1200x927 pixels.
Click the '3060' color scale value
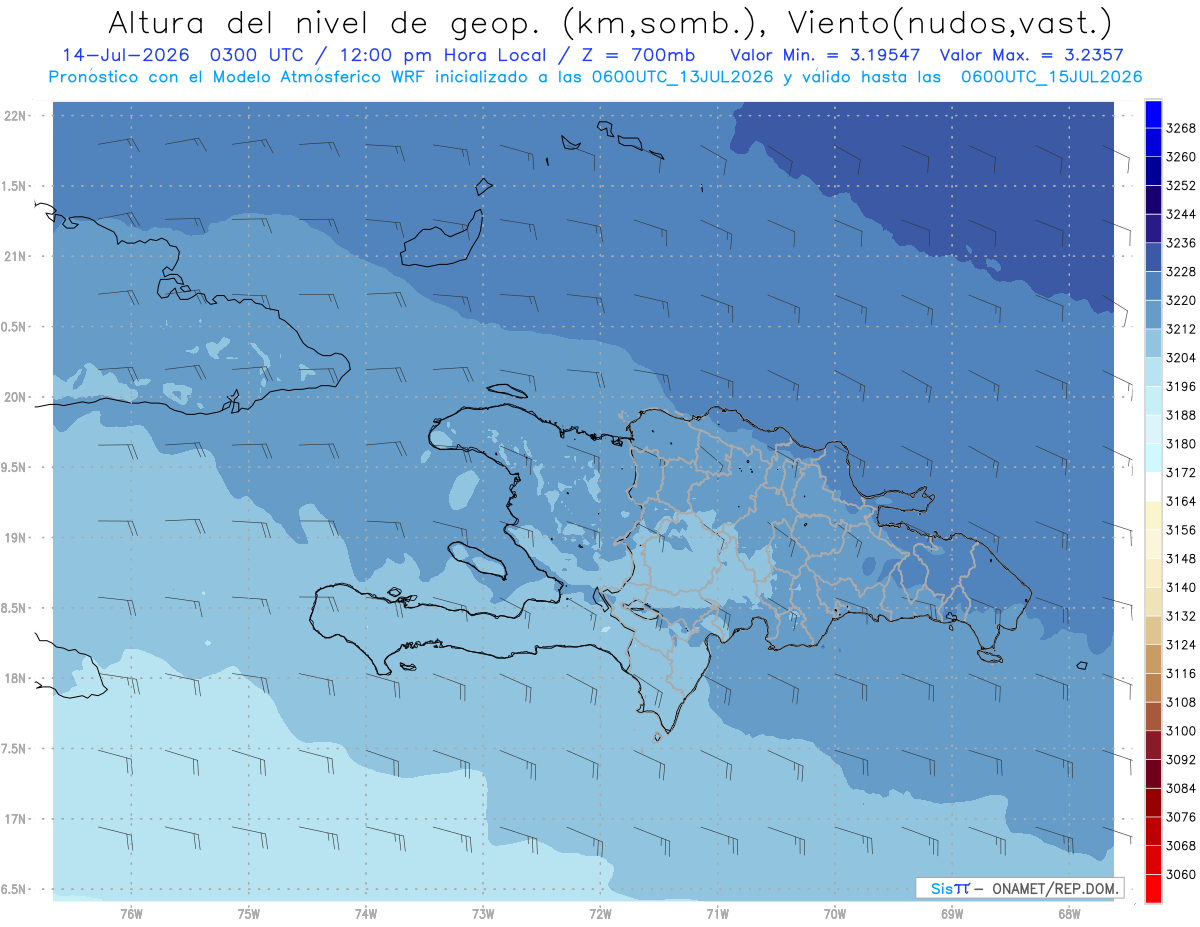(1181, 874)
